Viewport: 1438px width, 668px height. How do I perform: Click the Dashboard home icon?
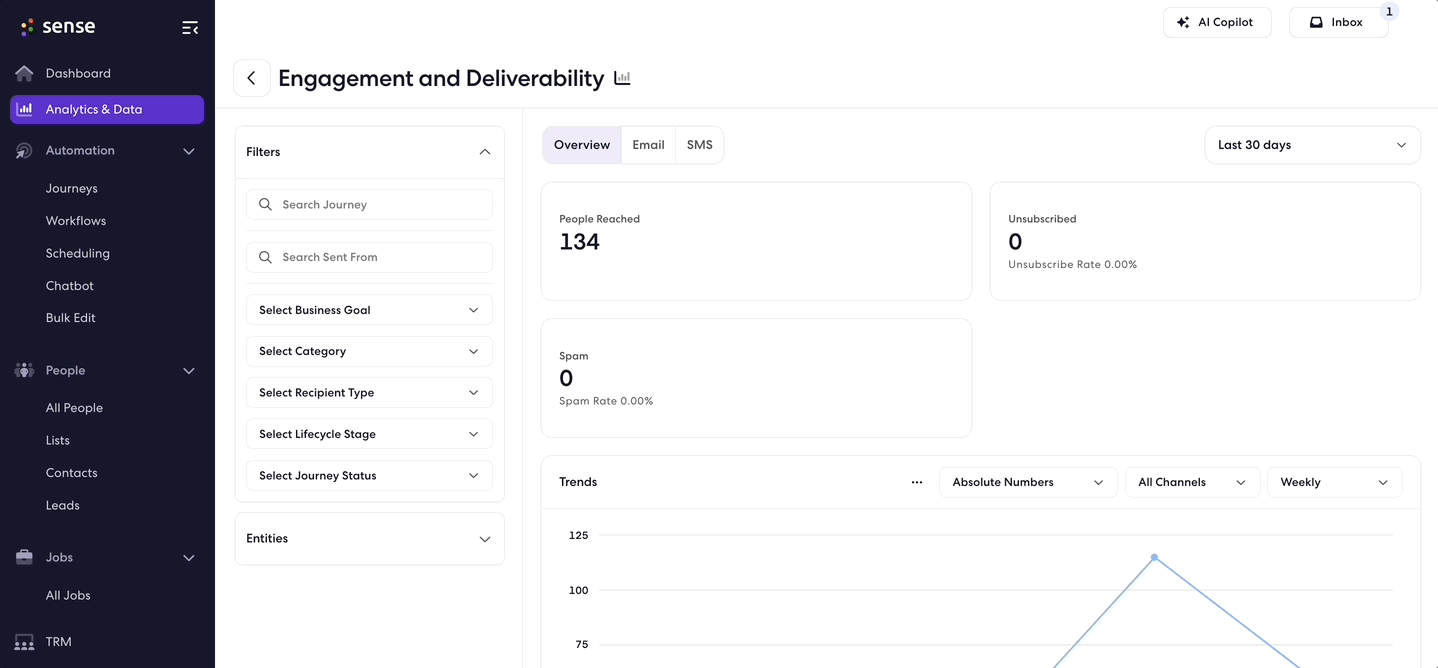click(25, 73)
